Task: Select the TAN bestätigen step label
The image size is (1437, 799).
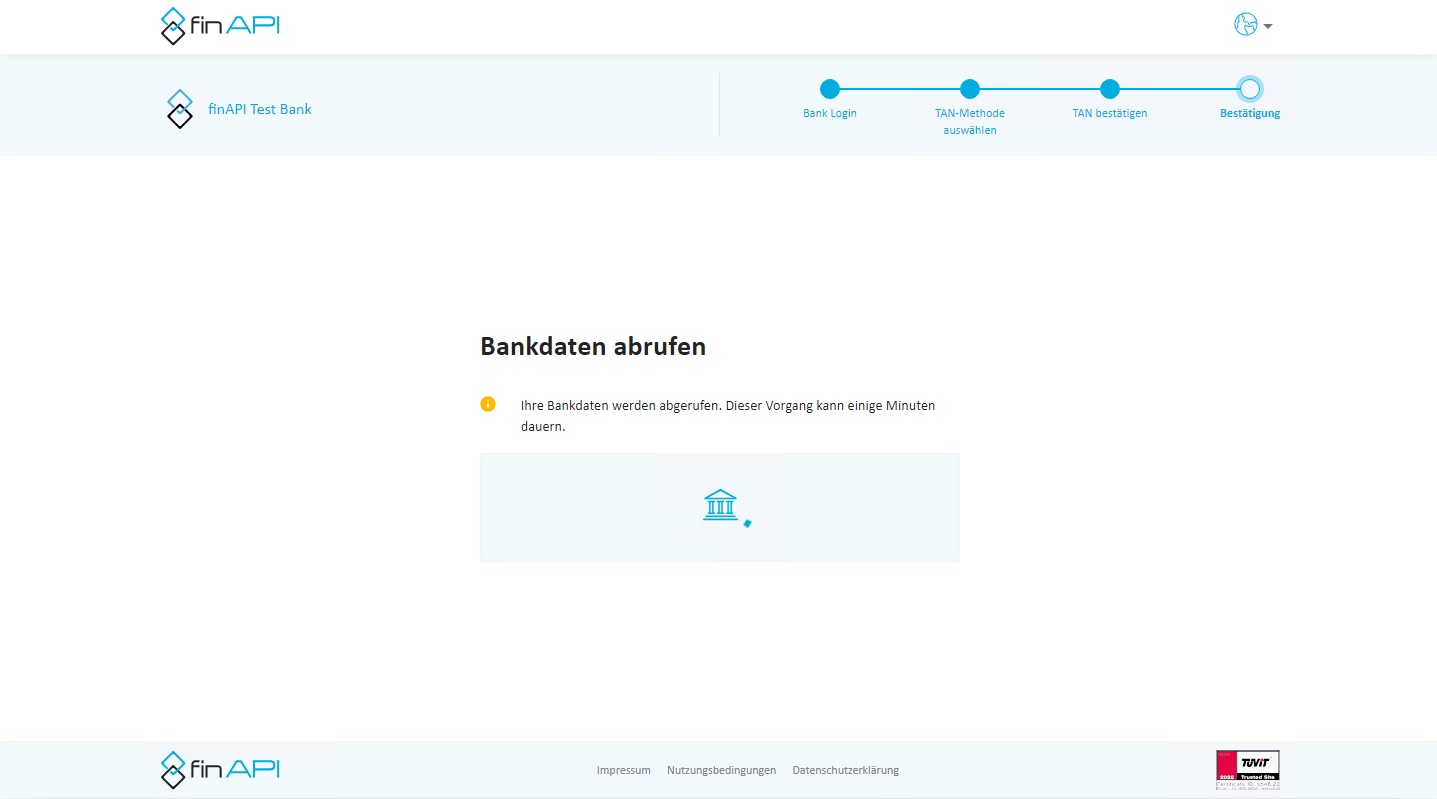Action: tap(1109, 113)
